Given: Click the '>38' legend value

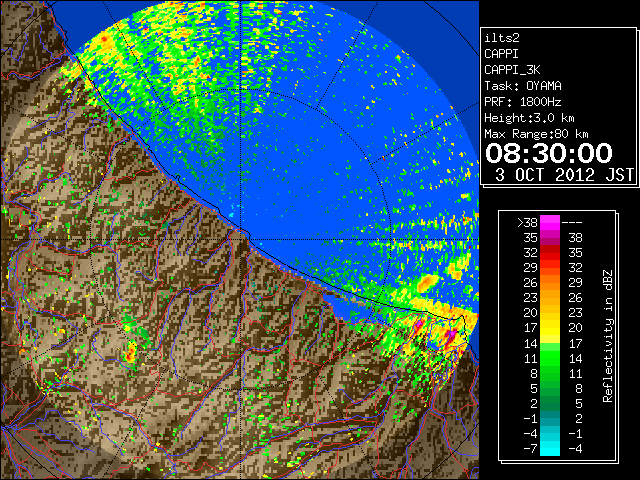Looking at the screenshot, I should (527, 223).
